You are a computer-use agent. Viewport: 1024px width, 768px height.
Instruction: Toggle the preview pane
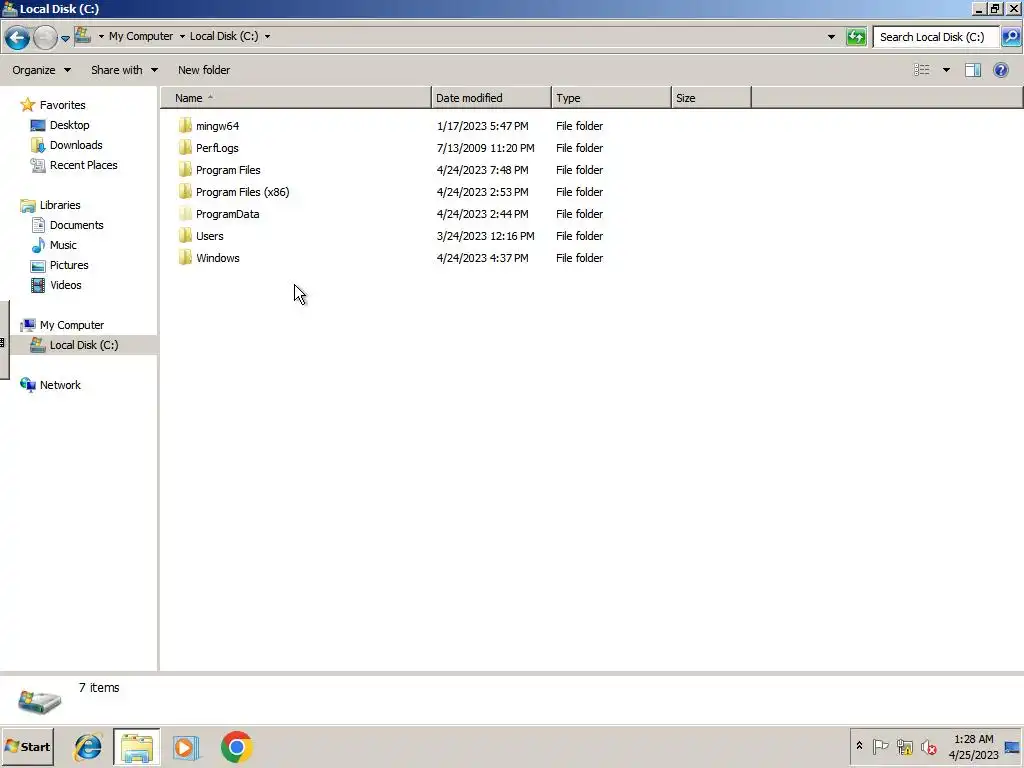coord(972,70)
